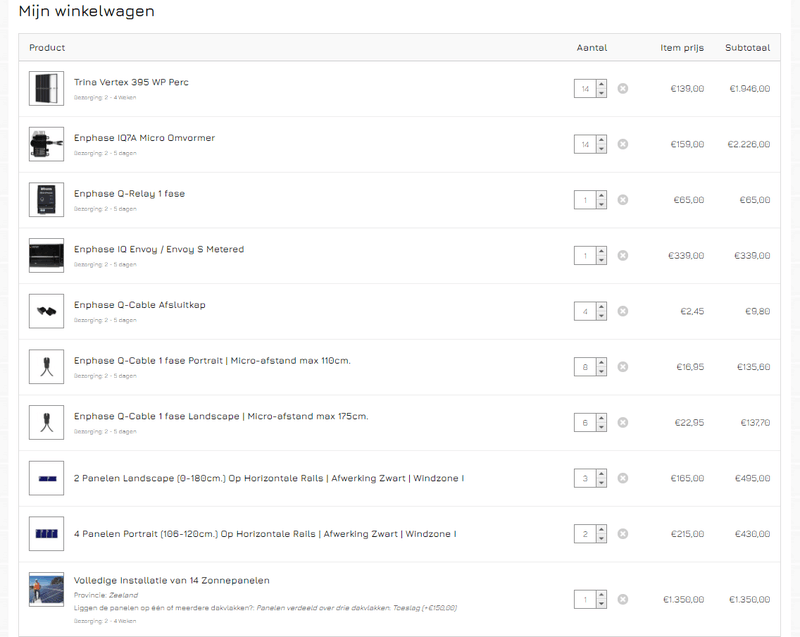The image size is (800, 637).
Task: Open Volledige Installatie thumbnail image
Action: click(46, 589)
